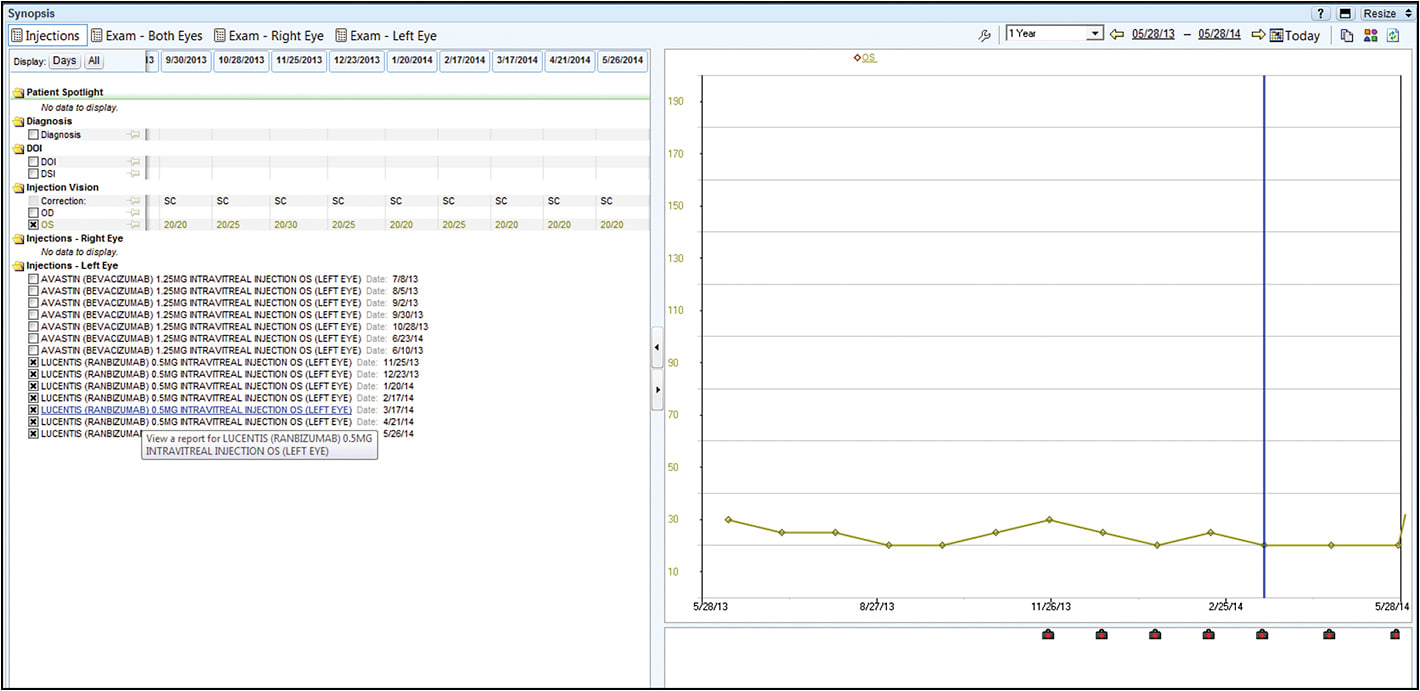Open the wrench settings icon

pos(985,35)
